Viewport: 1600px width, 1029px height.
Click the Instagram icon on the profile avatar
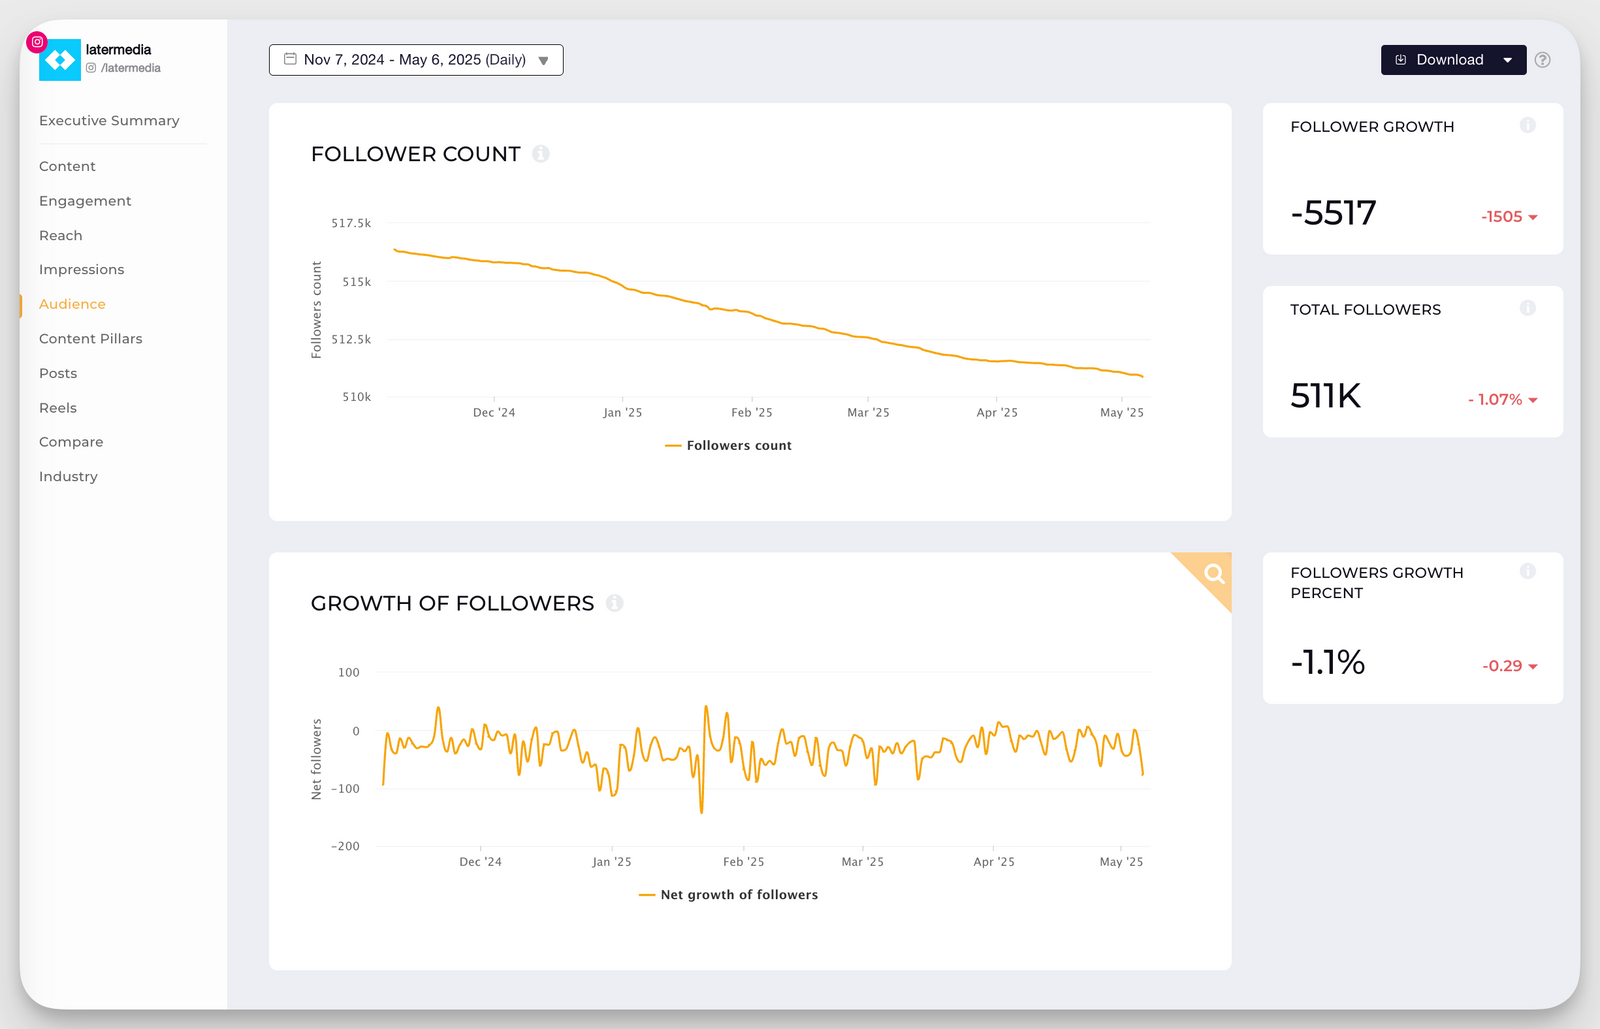(37, 41)
